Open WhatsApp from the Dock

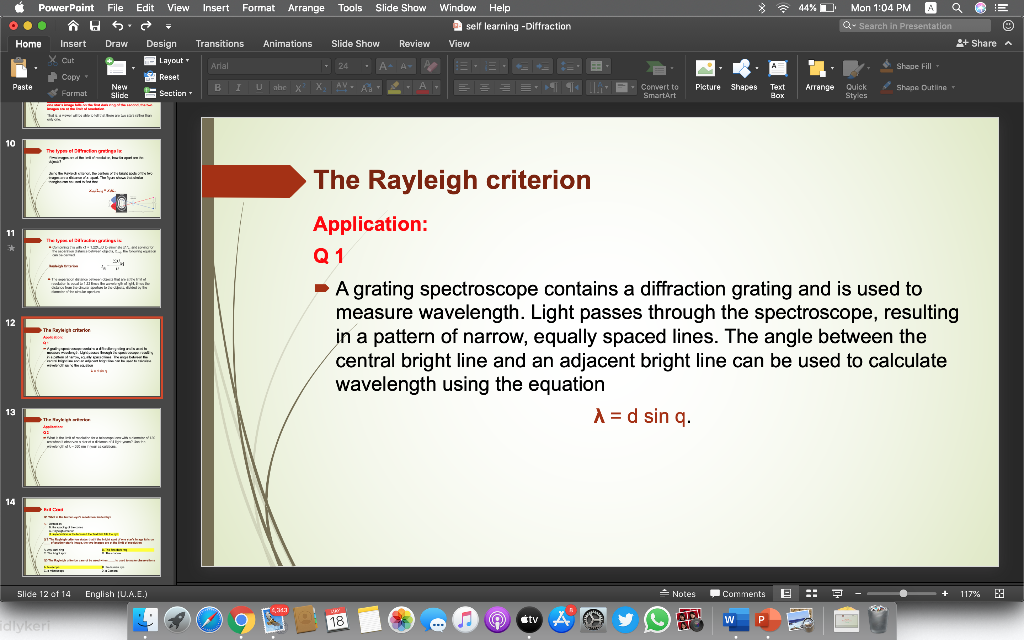coord(656,620)
